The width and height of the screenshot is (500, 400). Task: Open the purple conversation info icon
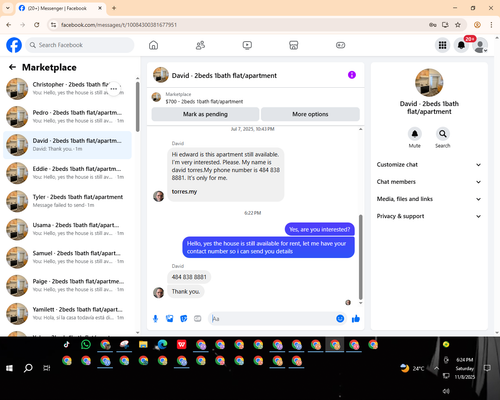click(352, 75)
